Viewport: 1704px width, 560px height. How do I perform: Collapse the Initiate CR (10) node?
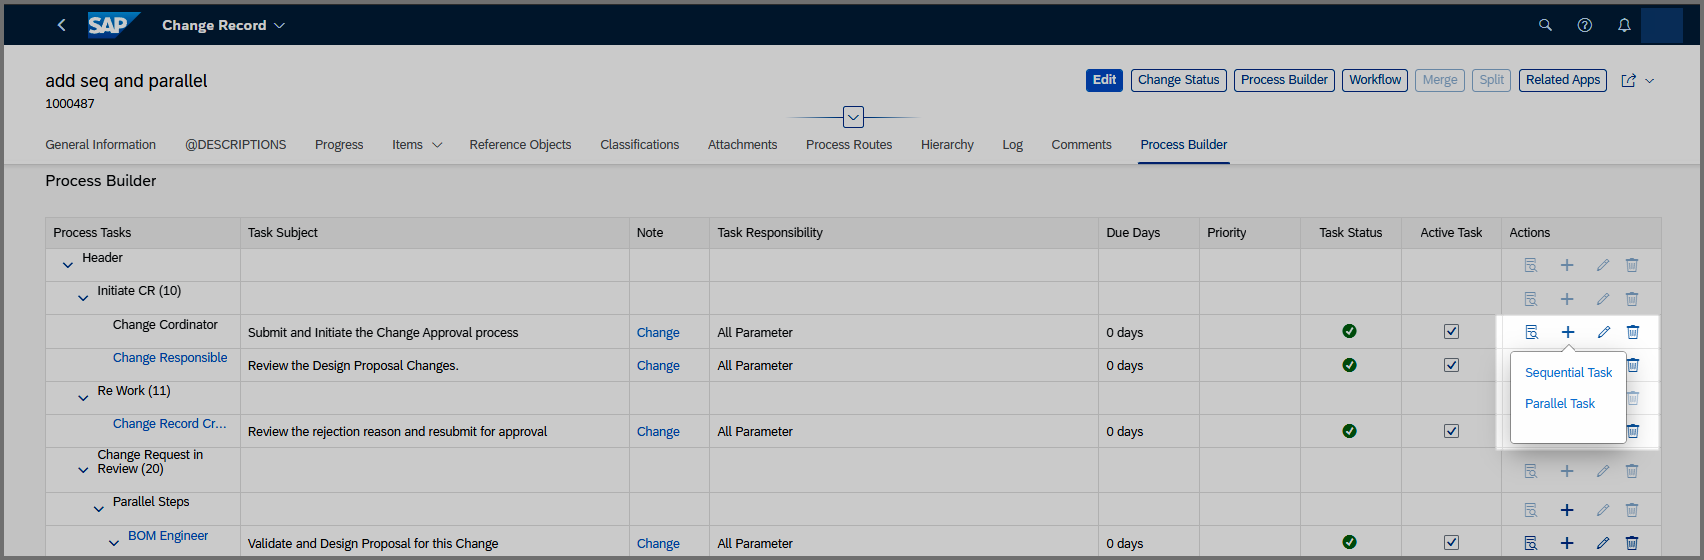(x=83, y=298)
